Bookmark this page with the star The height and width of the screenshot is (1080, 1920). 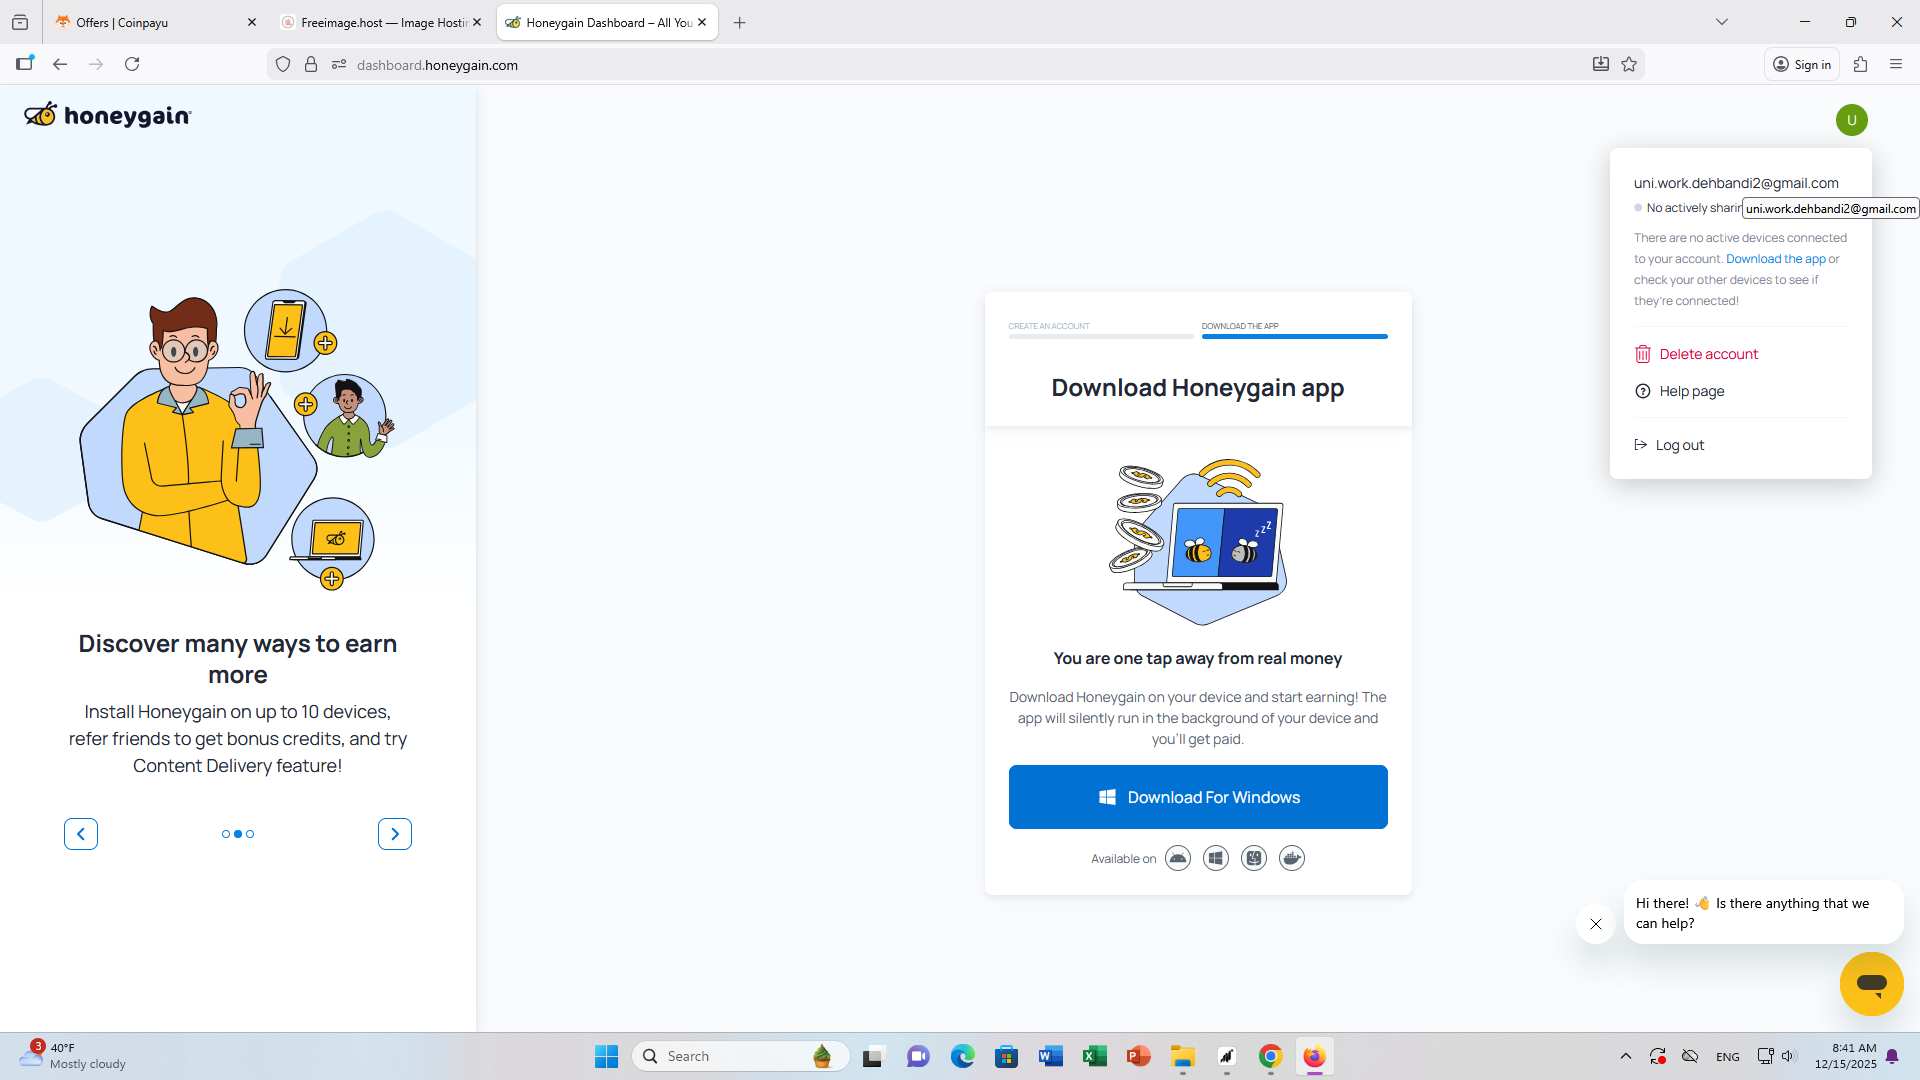(1629, 64)
